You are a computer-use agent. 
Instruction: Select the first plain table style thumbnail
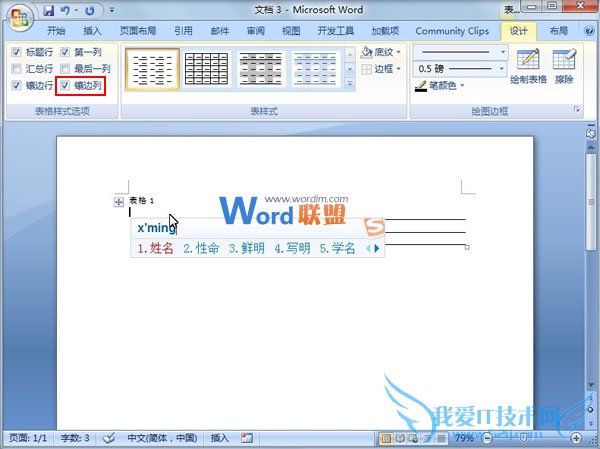click(152, 69)
